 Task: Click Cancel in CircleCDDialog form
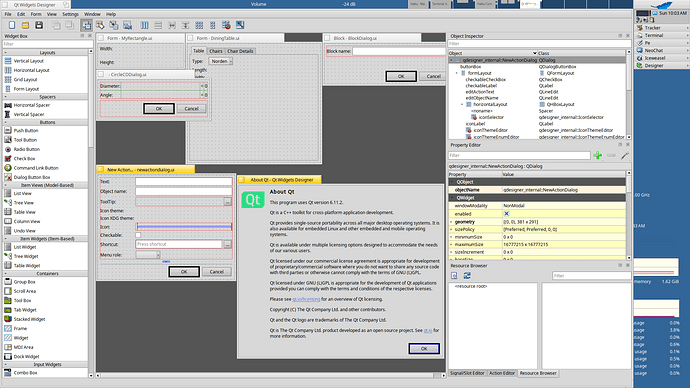(x=191, y=109)
